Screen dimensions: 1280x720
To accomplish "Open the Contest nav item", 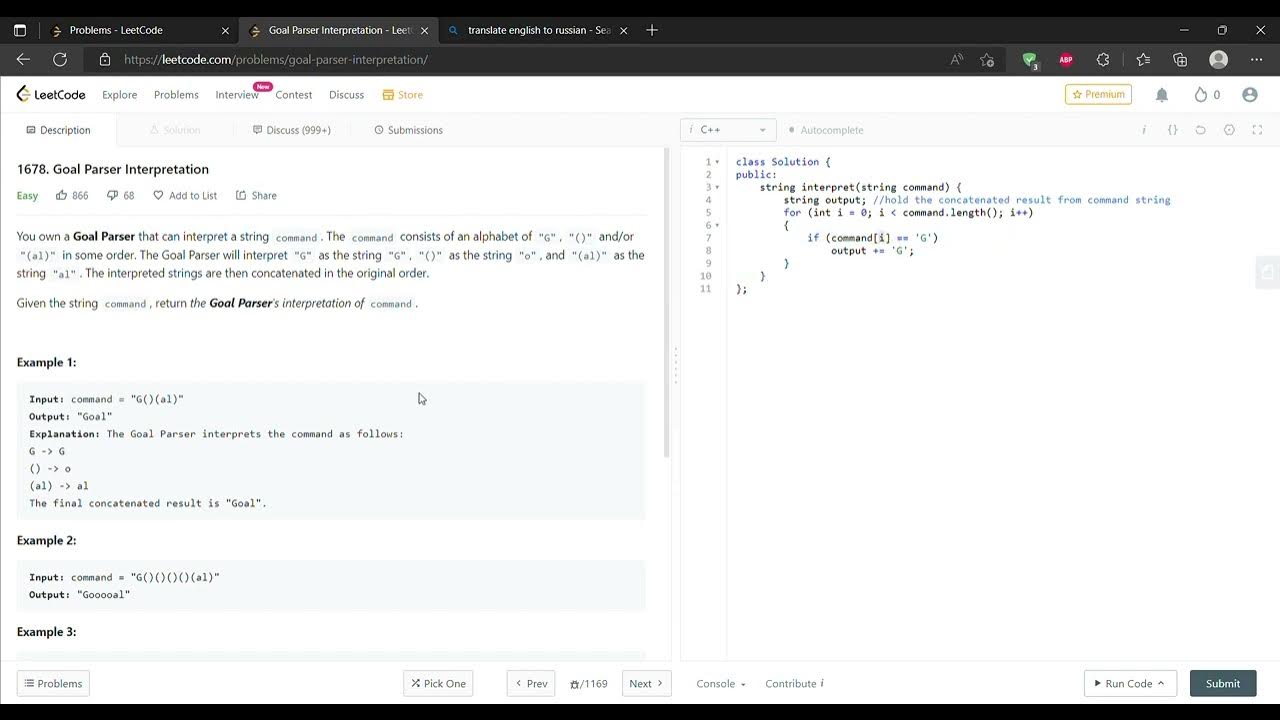I will pyautogui.click(x=294, y=94).
